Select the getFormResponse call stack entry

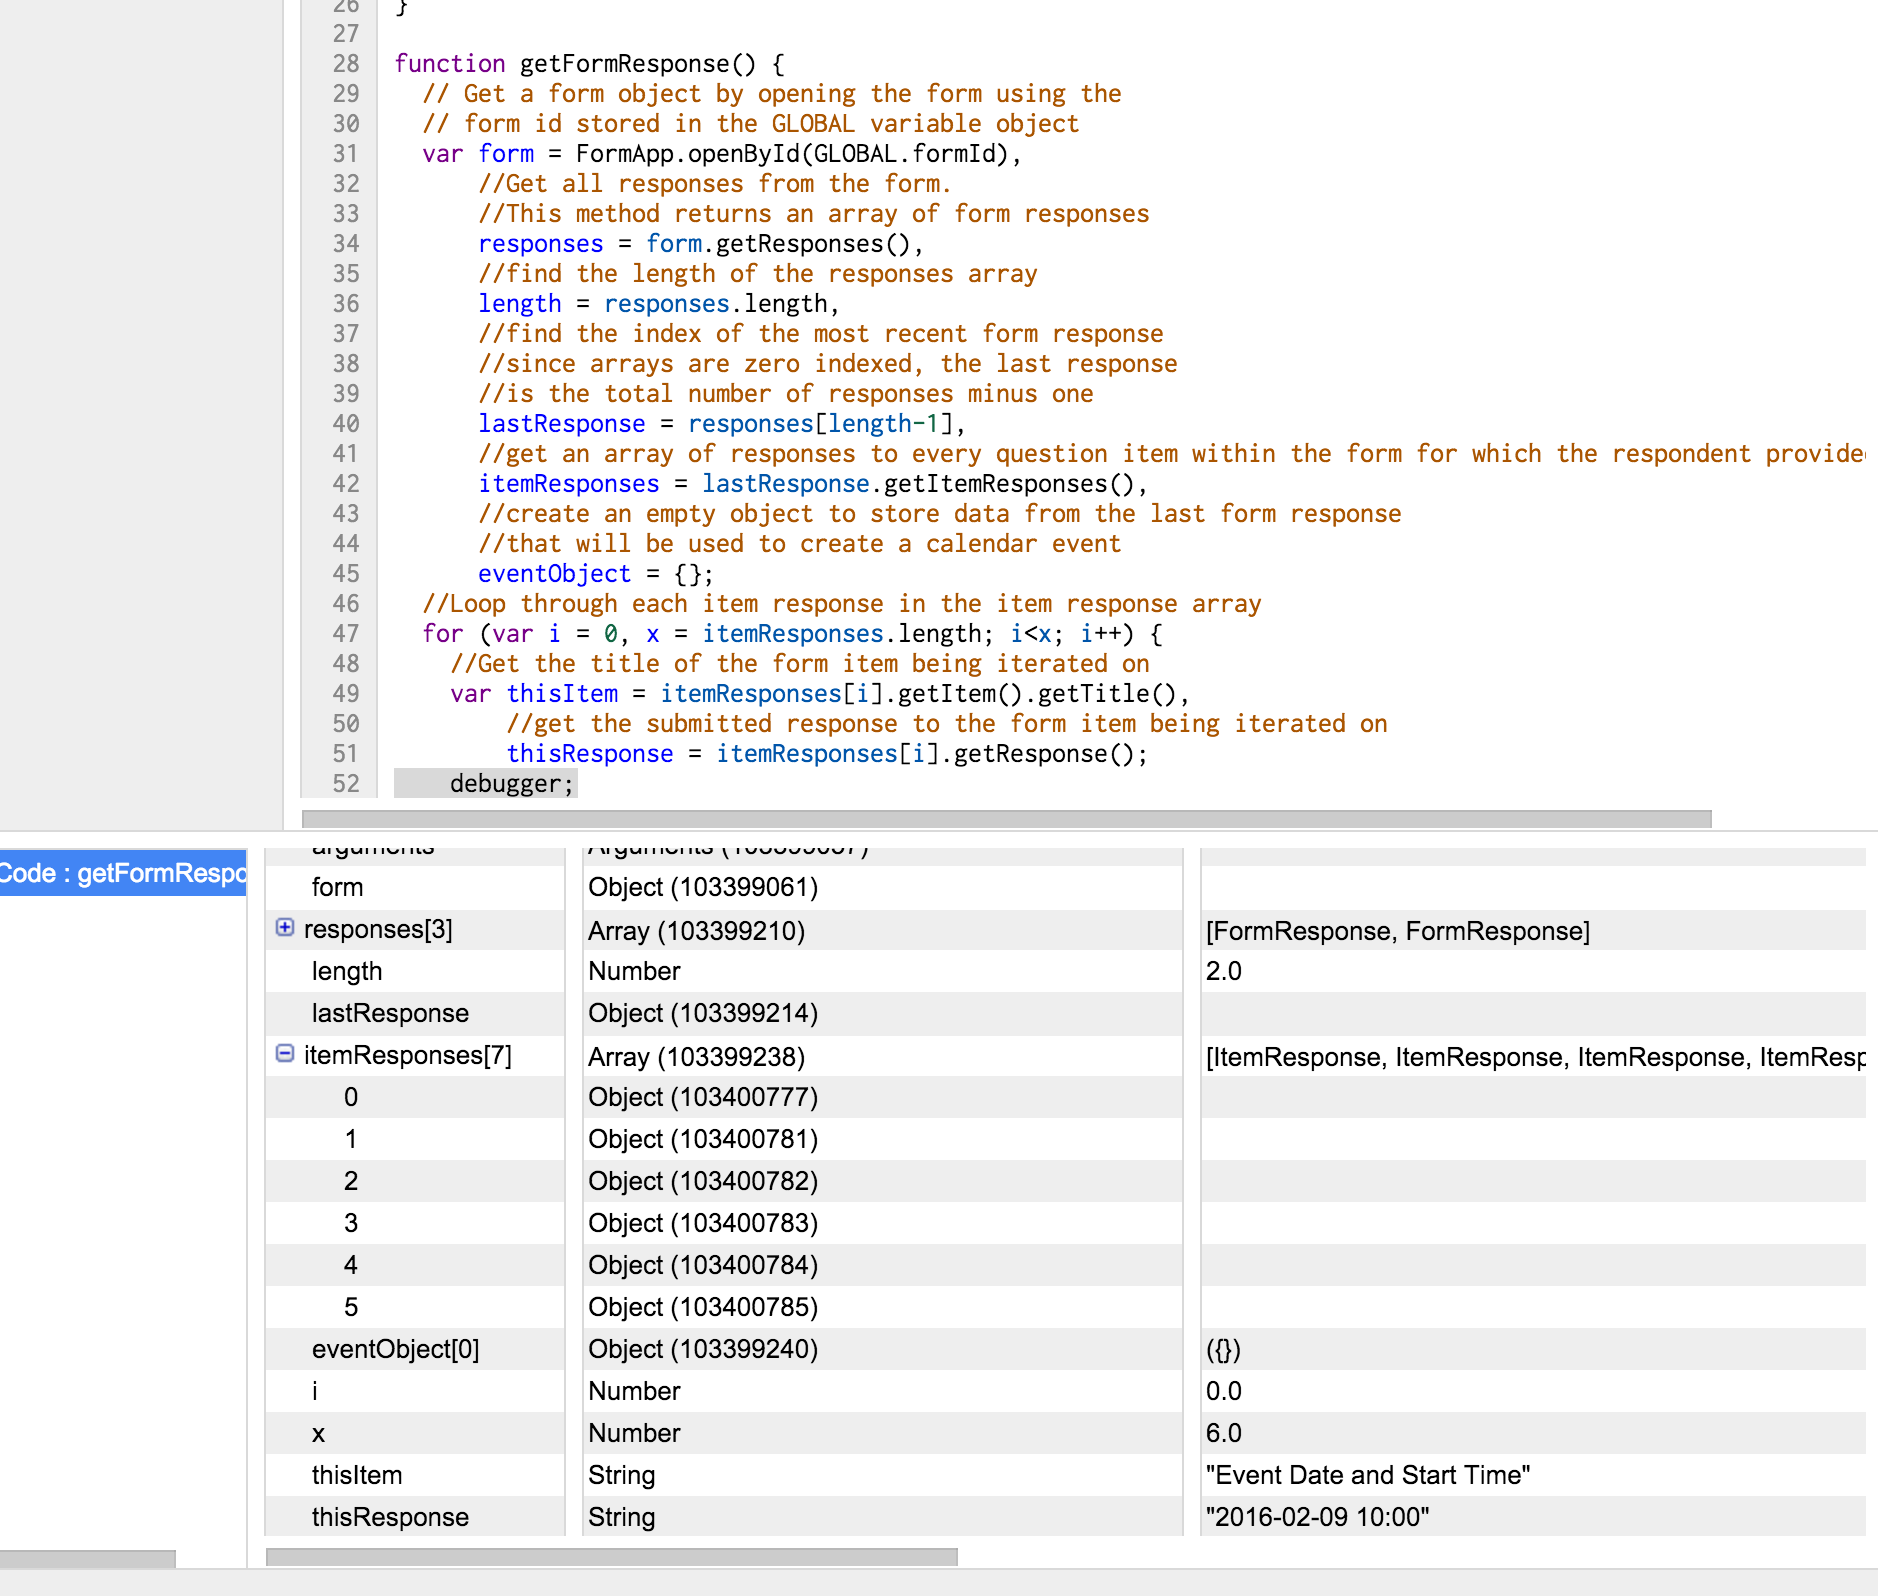point(123,873)
